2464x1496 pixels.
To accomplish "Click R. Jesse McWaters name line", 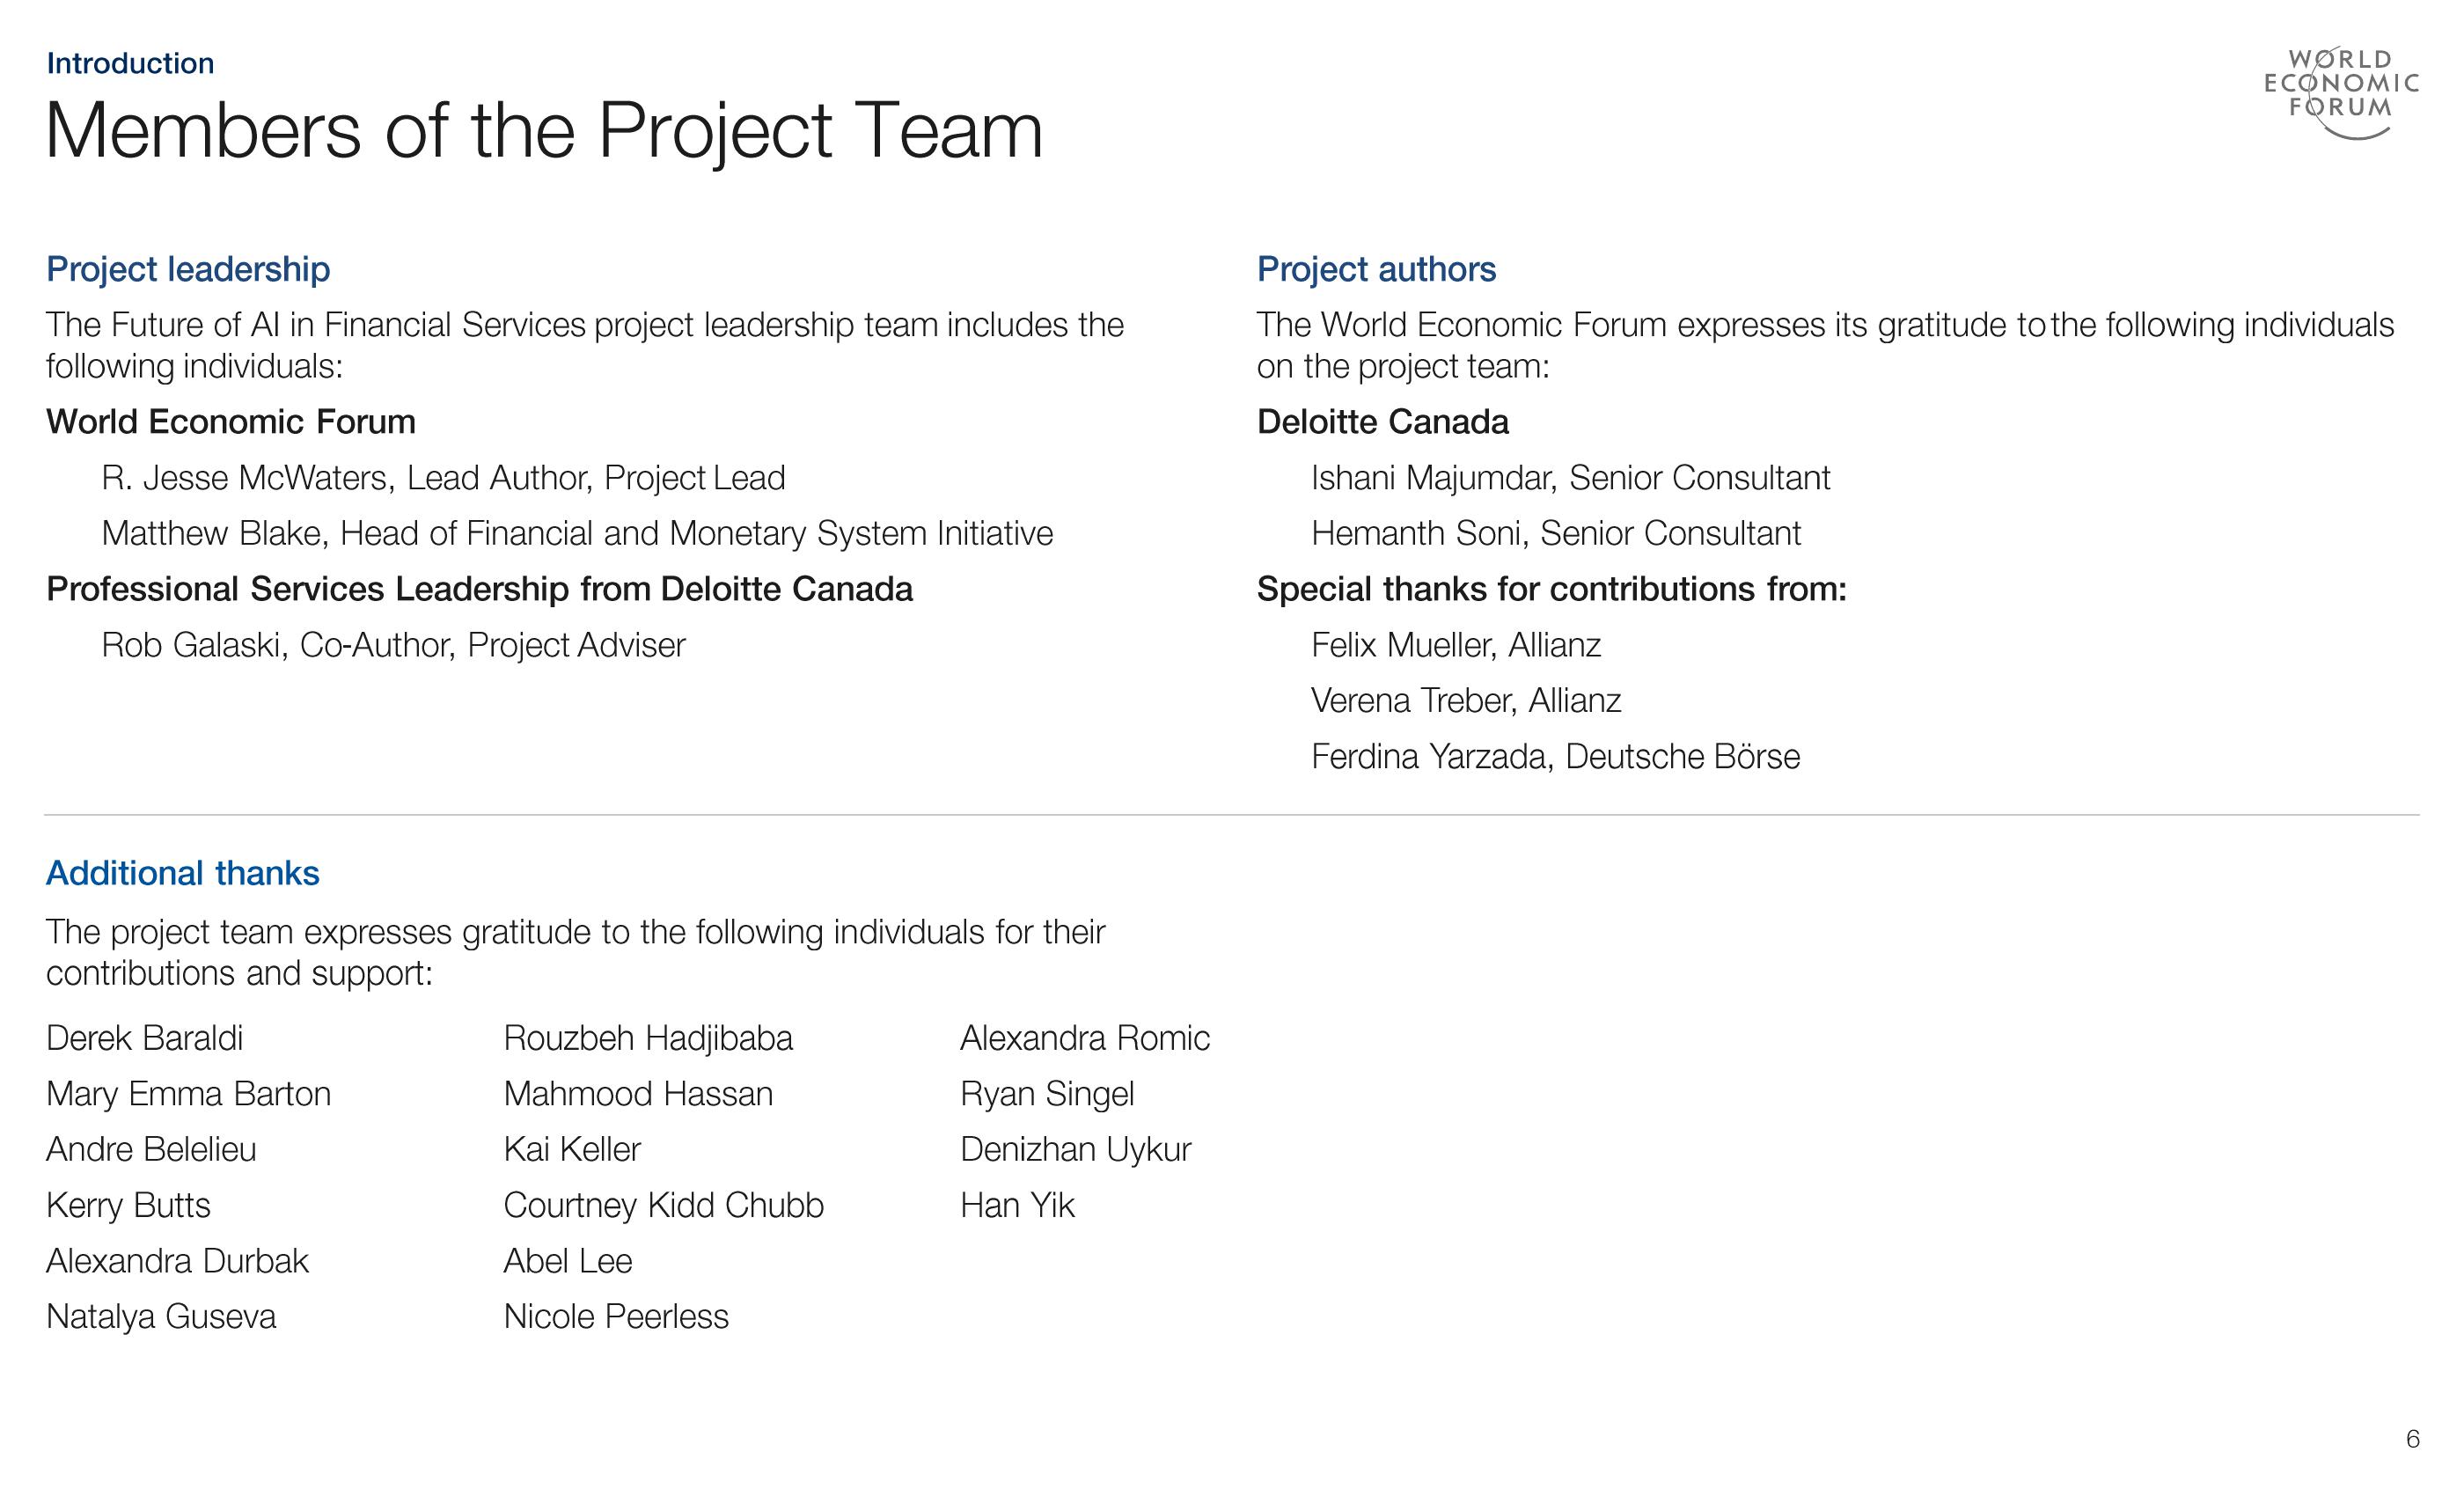I will (x=443, y=478).
